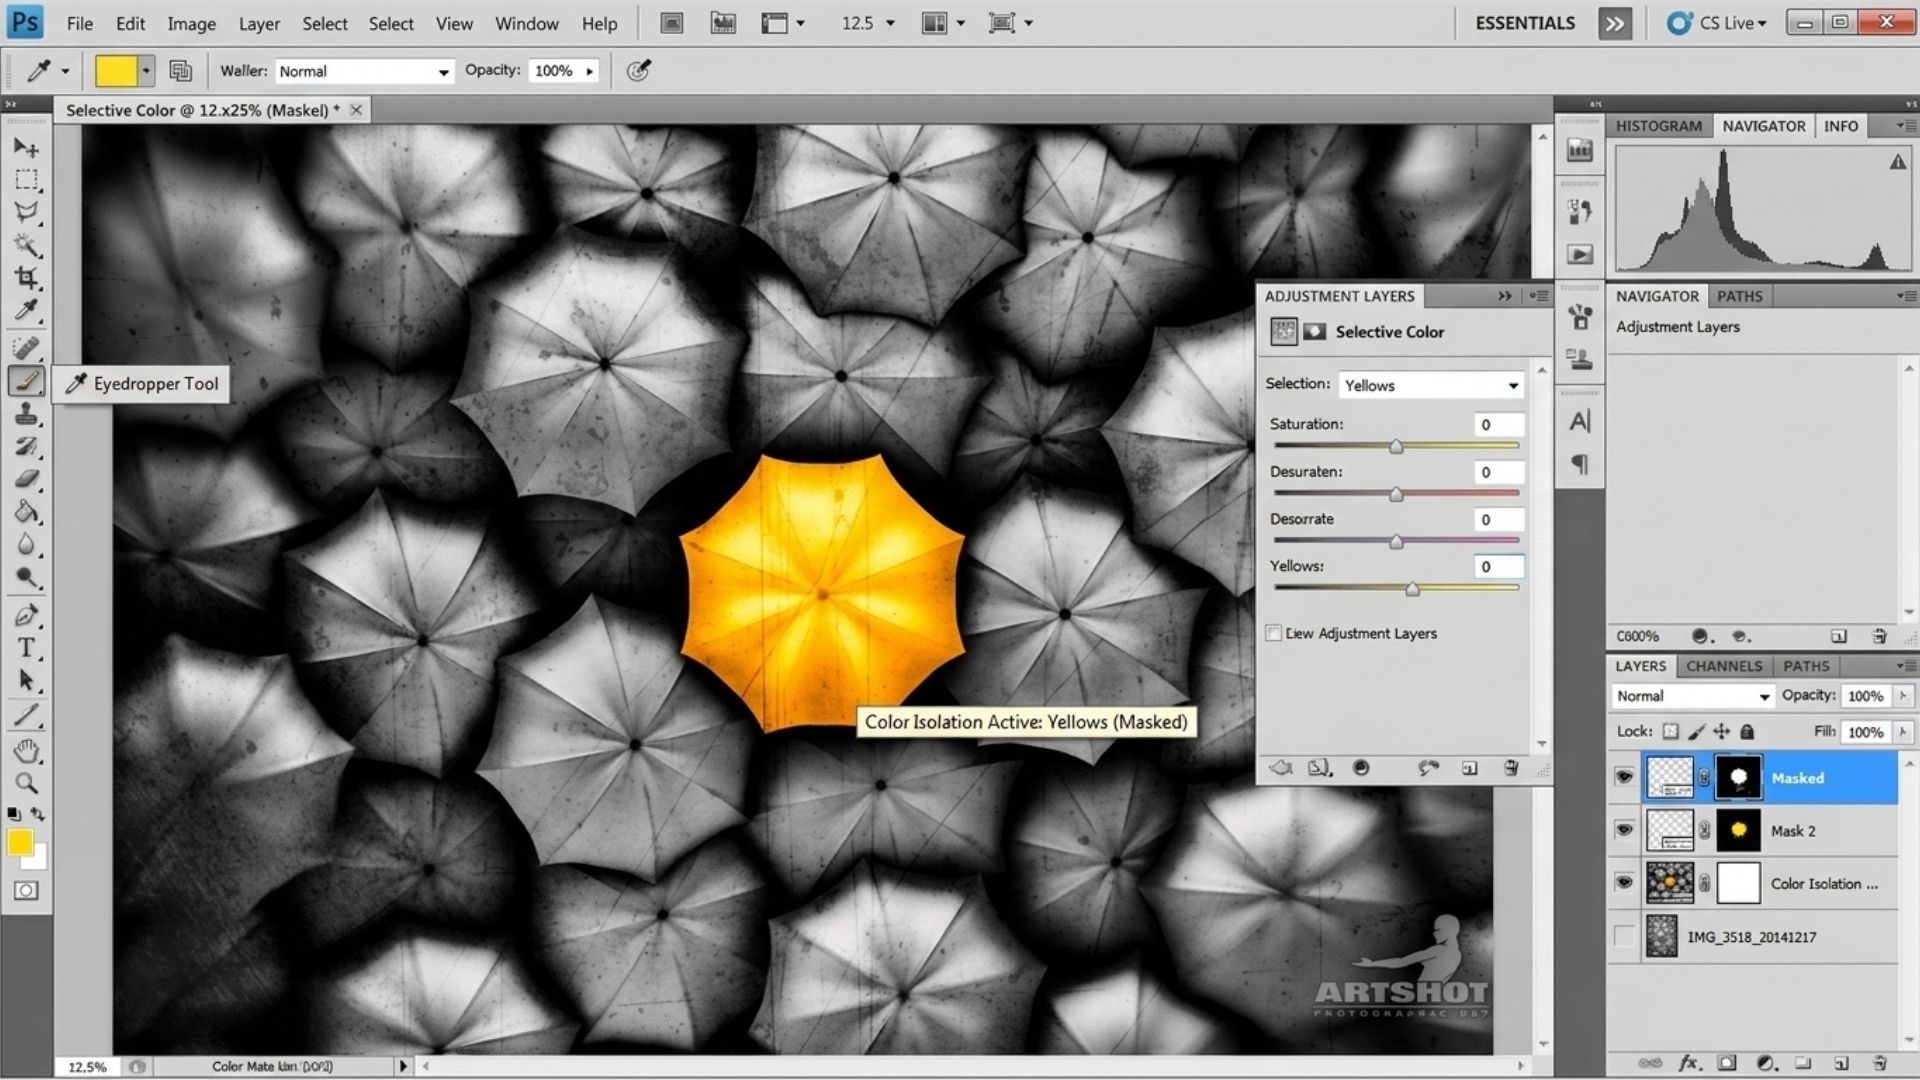
Task: Check the Liew Adjustment Layers checkbox
Action: pos(1273,633)
